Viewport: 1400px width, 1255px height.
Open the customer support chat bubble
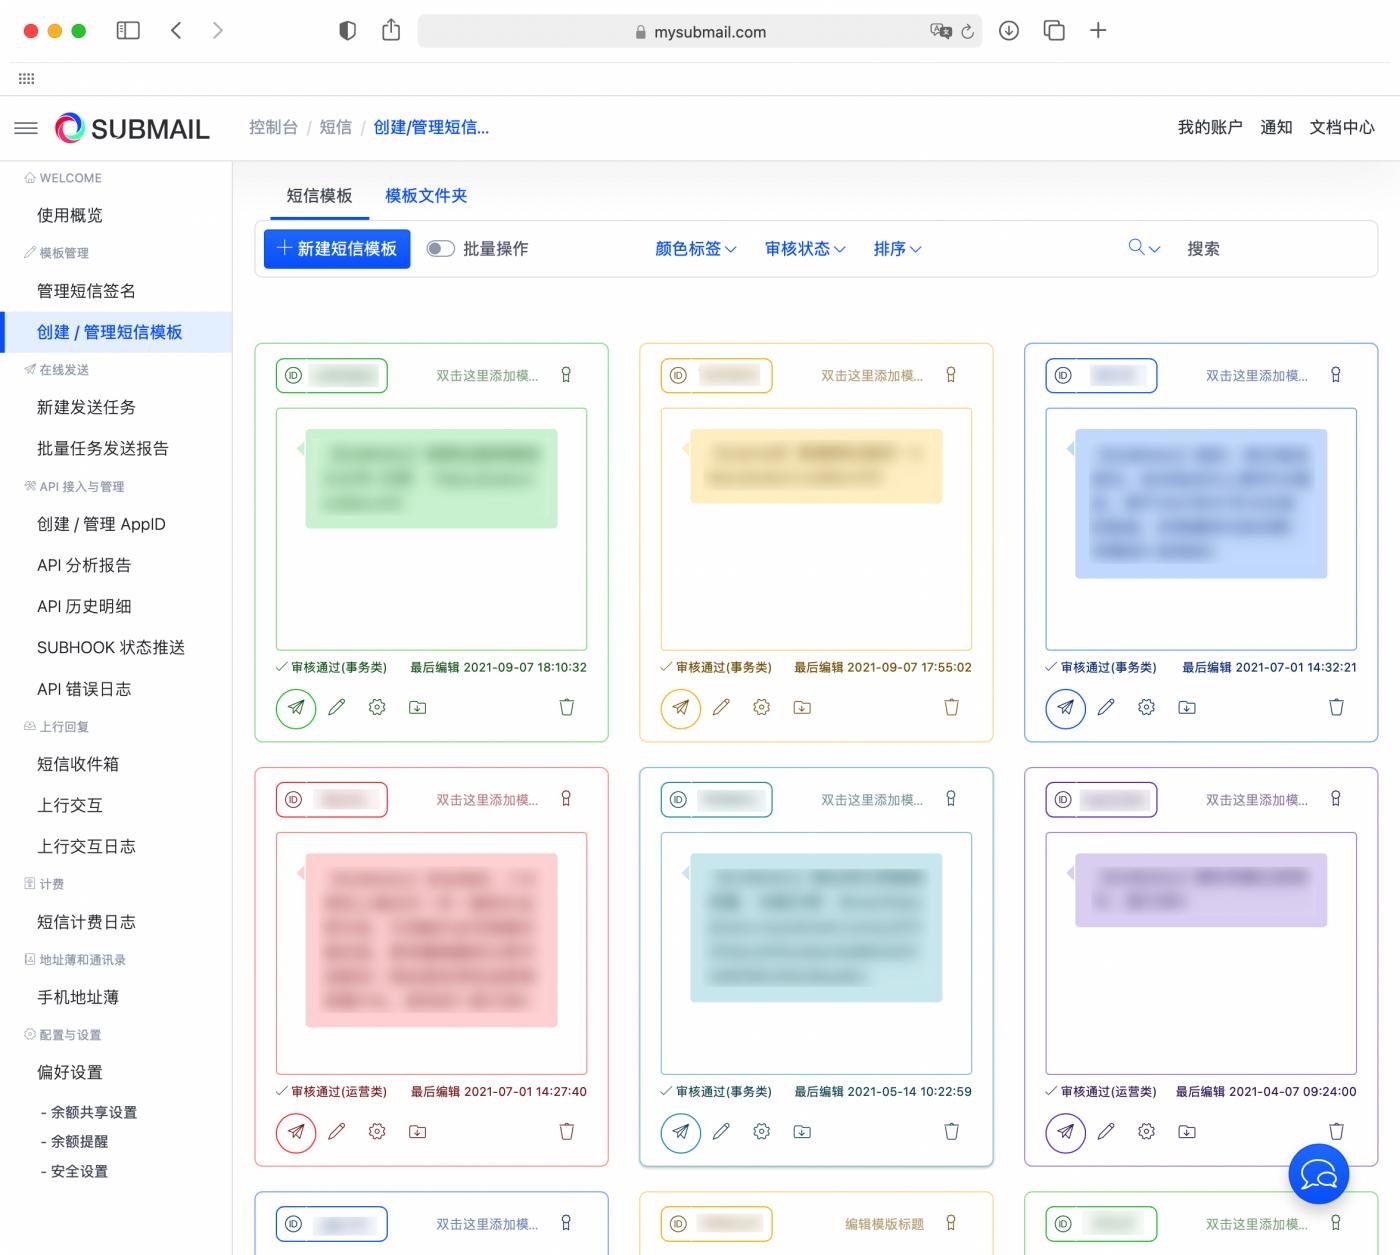pos(1318,1174)
